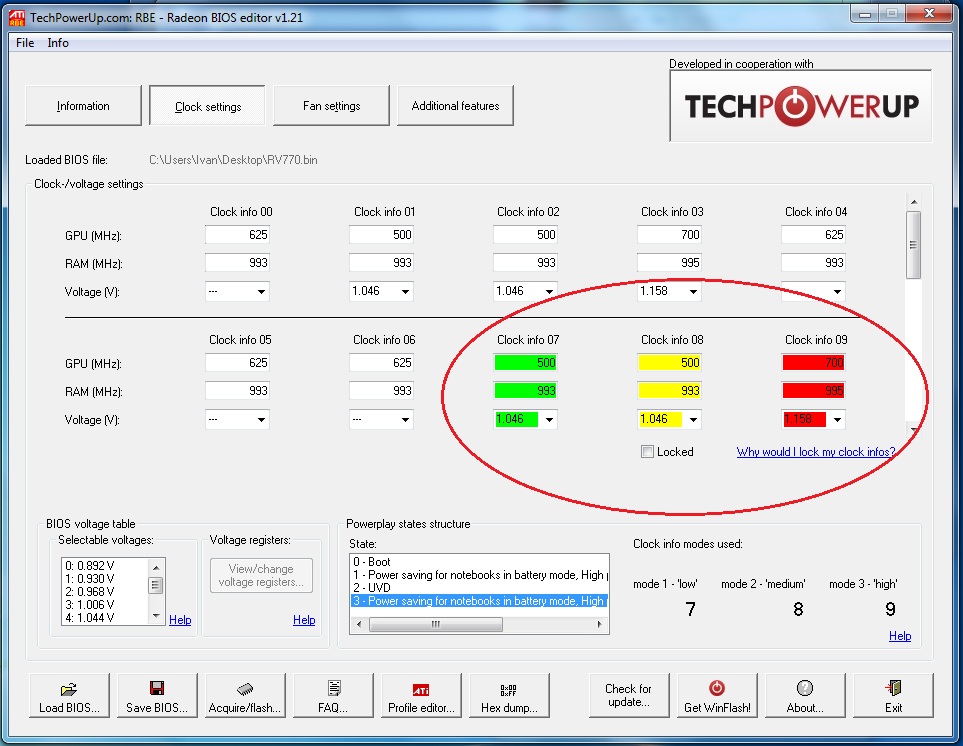Enable the Locked checkbox

[x=648, y=452]
